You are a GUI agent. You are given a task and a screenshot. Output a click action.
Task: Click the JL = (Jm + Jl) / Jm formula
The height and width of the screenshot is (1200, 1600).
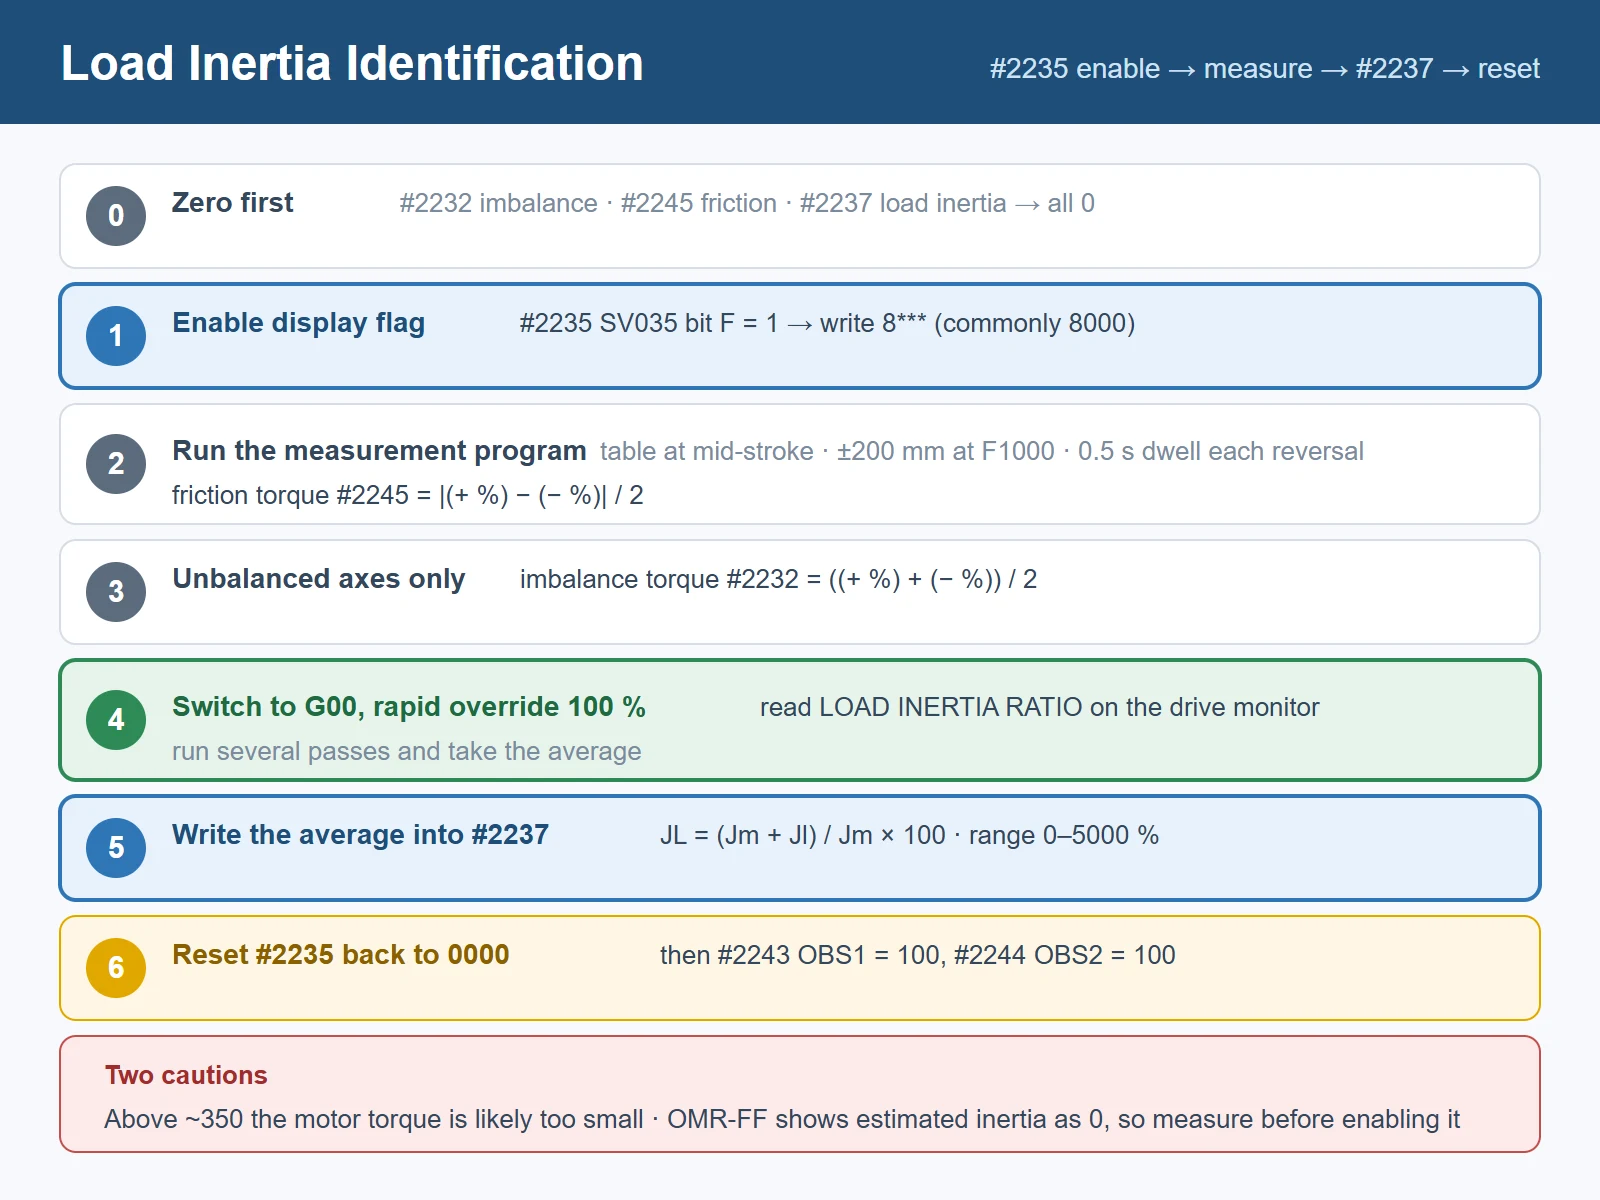[803, 835]
